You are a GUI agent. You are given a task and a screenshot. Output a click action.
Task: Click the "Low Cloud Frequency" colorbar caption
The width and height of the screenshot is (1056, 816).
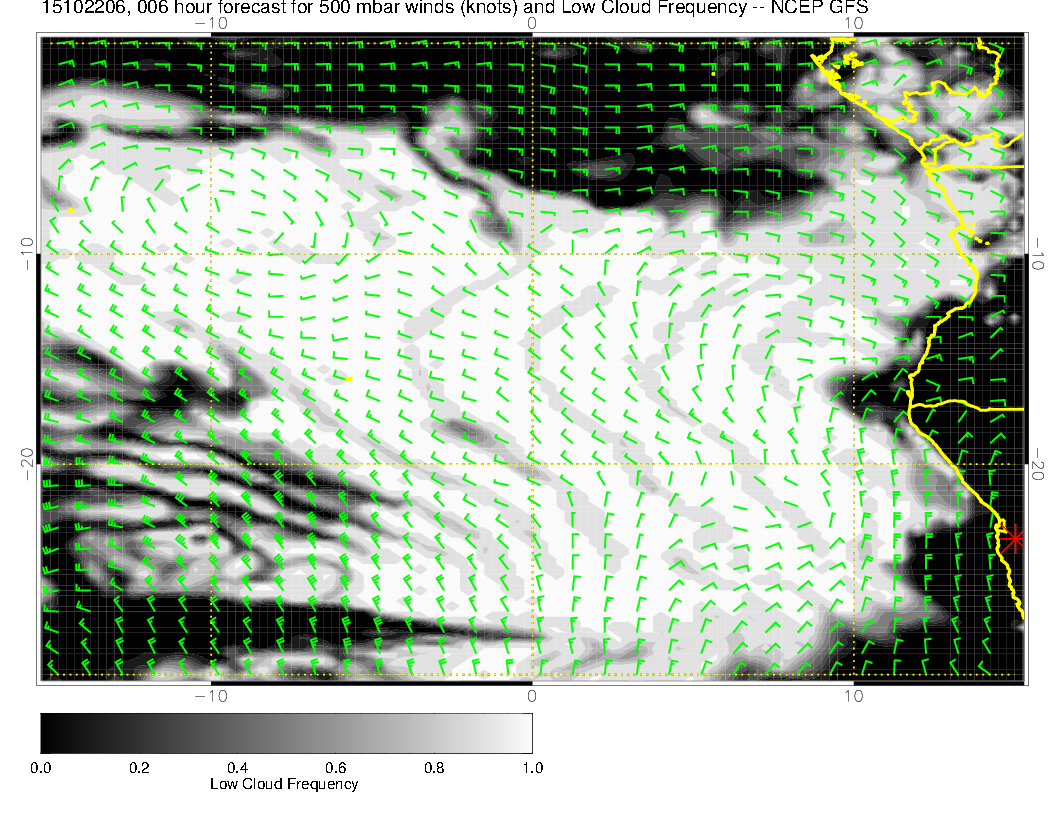[x=284, y=784]
